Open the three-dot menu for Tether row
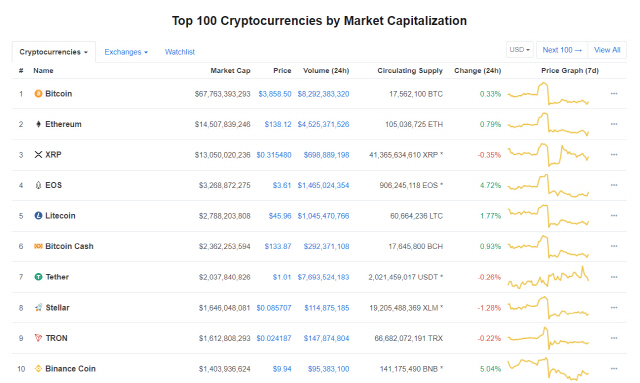 click(x=614, y=277)
